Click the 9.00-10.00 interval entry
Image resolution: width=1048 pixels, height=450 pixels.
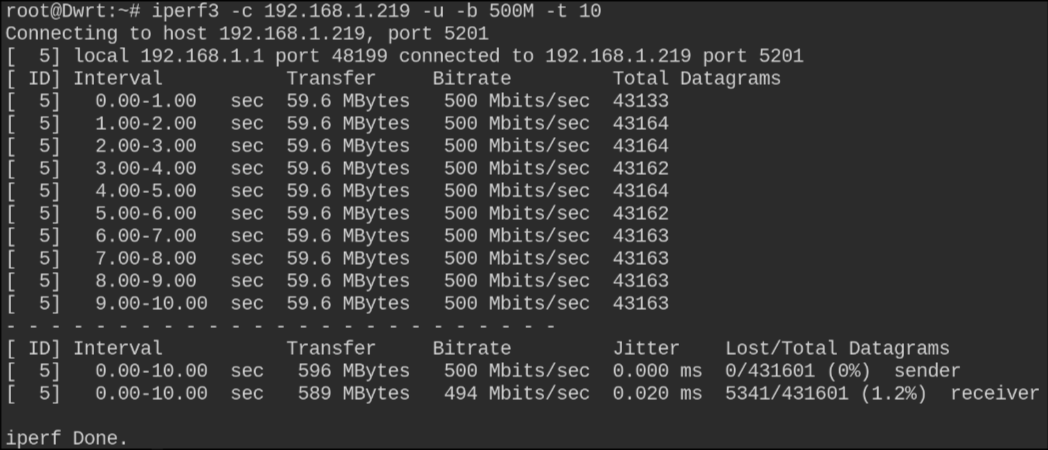(x=151, y=303)
